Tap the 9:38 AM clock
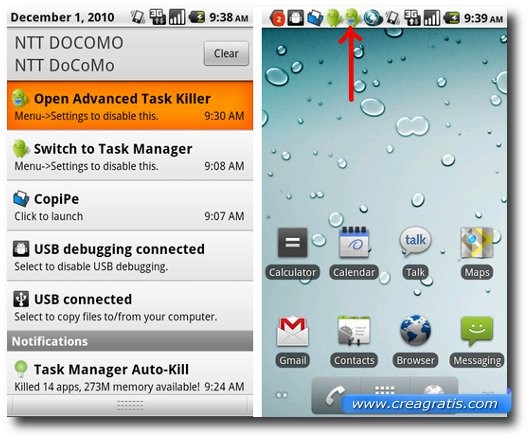530x440 pixels. pos(229,17)
